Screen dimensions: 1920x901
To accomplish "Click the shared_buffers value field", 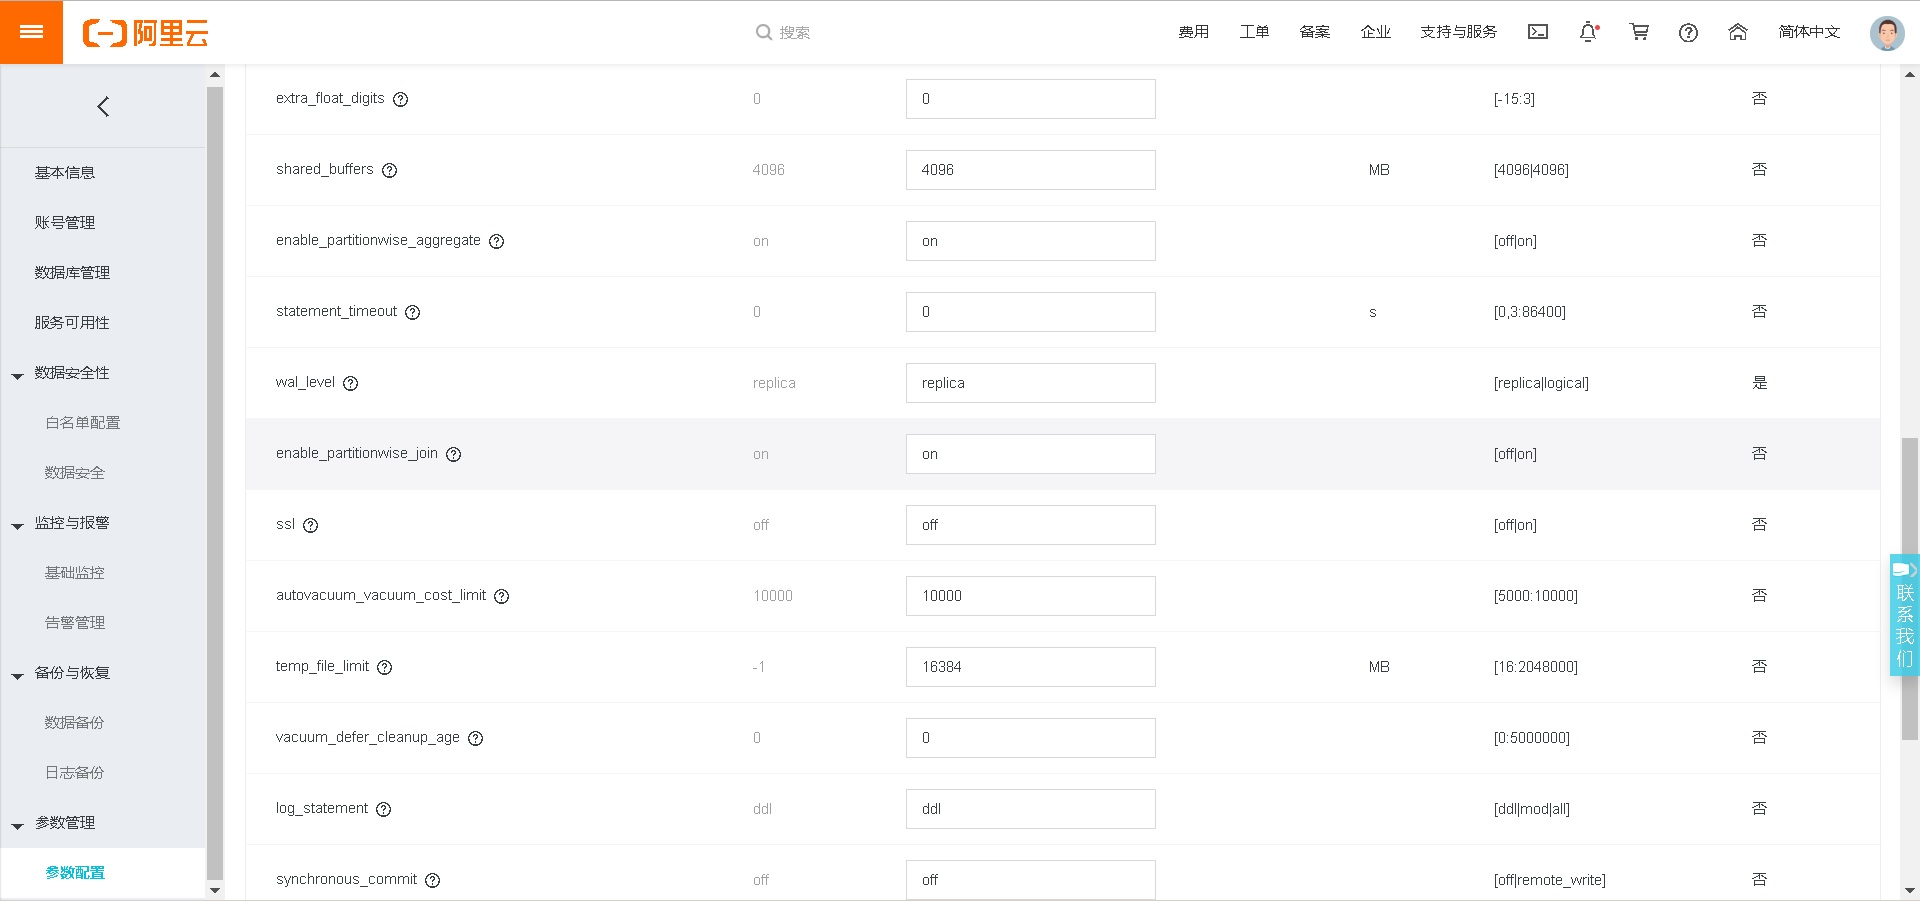I will (x=1031, y=170).
